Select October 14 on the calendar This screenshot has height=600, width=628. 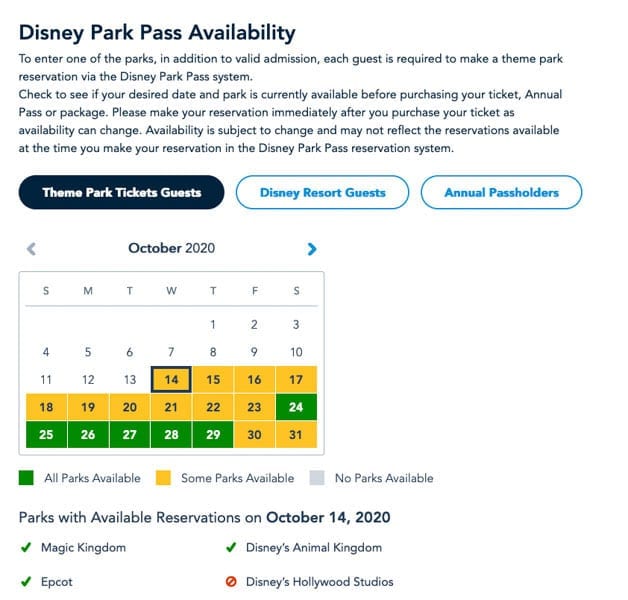[x=170, y=380]
